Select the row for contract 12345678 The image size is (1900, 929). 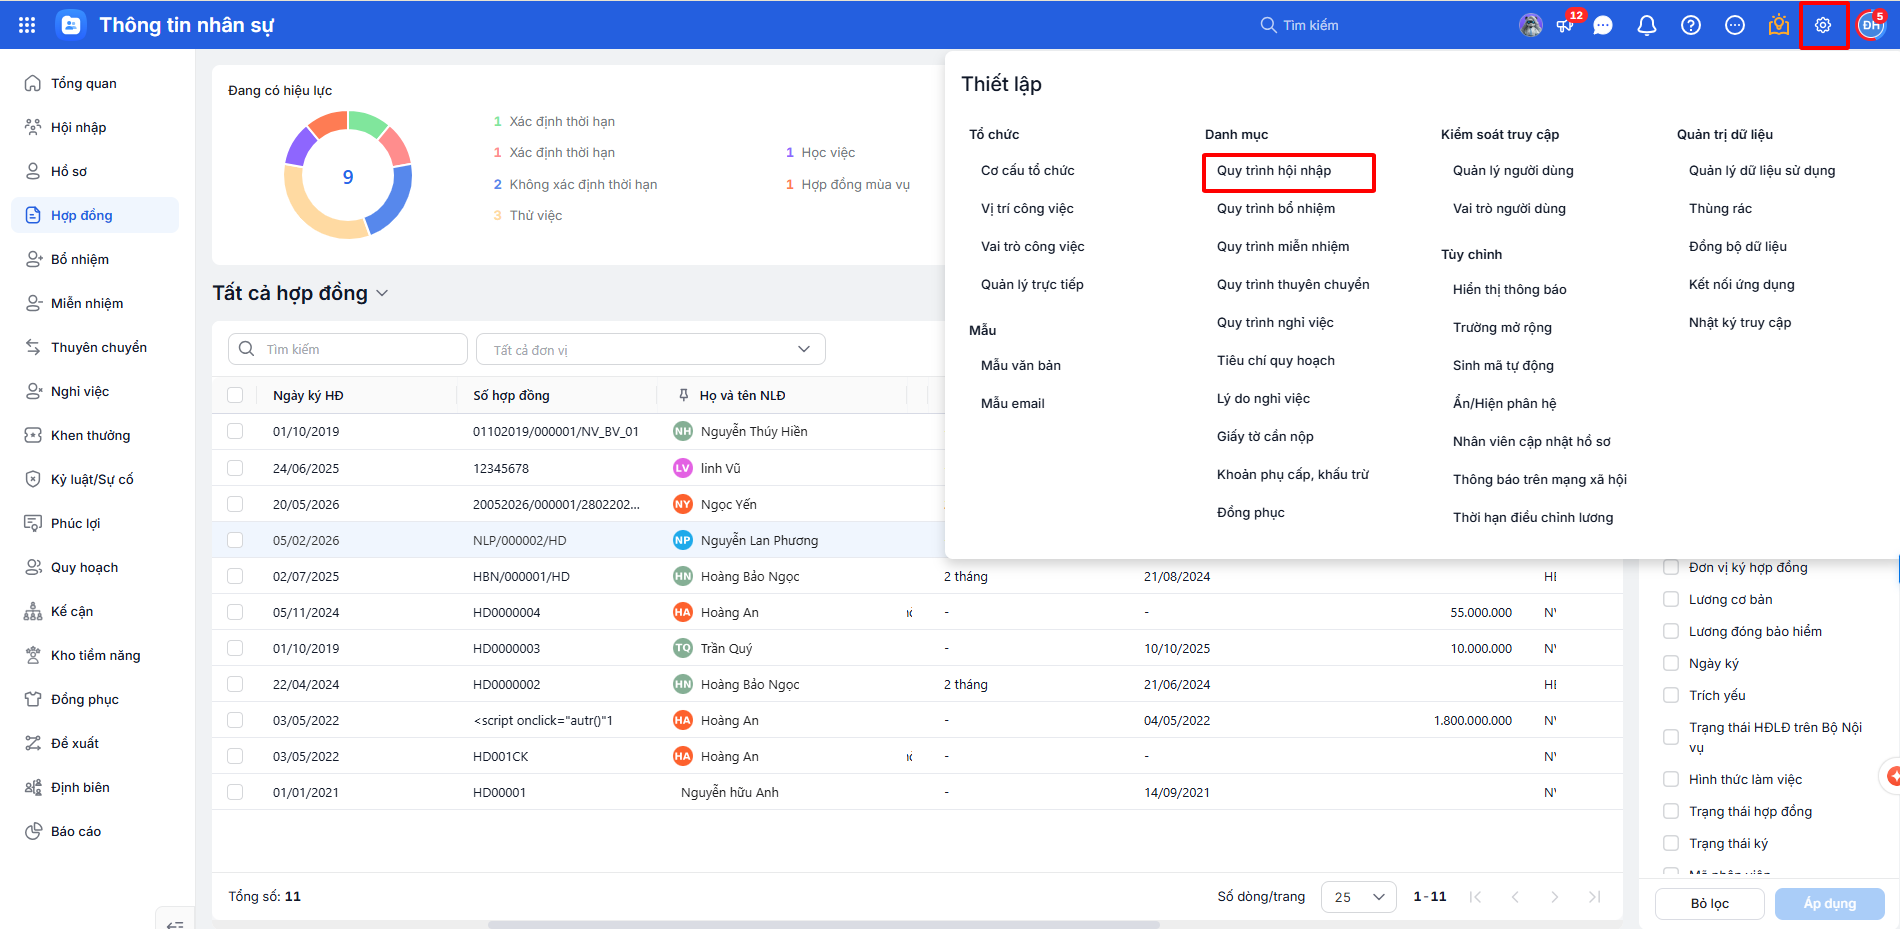(x=235, y=468)
